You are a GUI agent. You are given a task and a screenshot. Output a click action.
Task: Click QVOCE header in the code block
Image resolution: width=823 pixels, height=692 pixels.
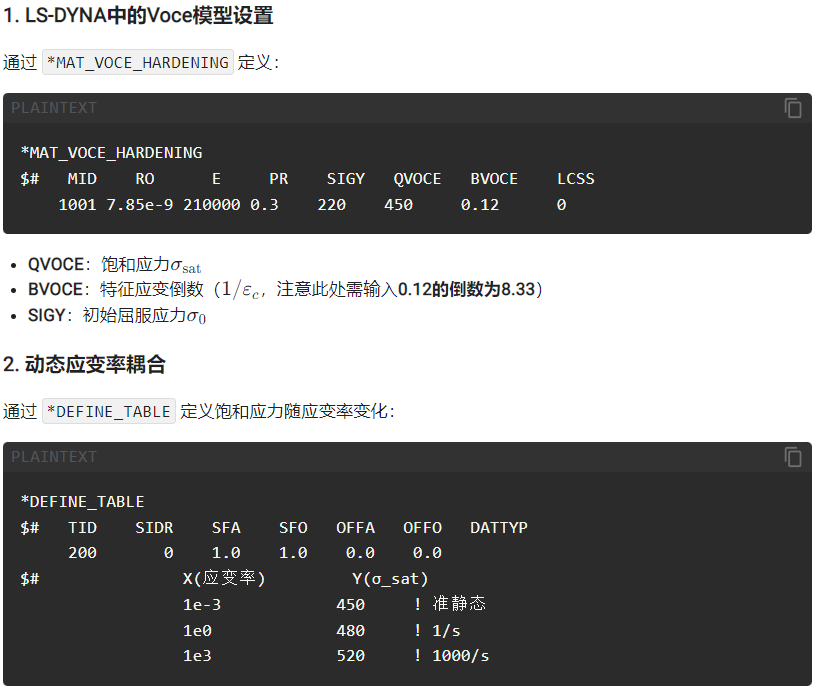(417, 179)
